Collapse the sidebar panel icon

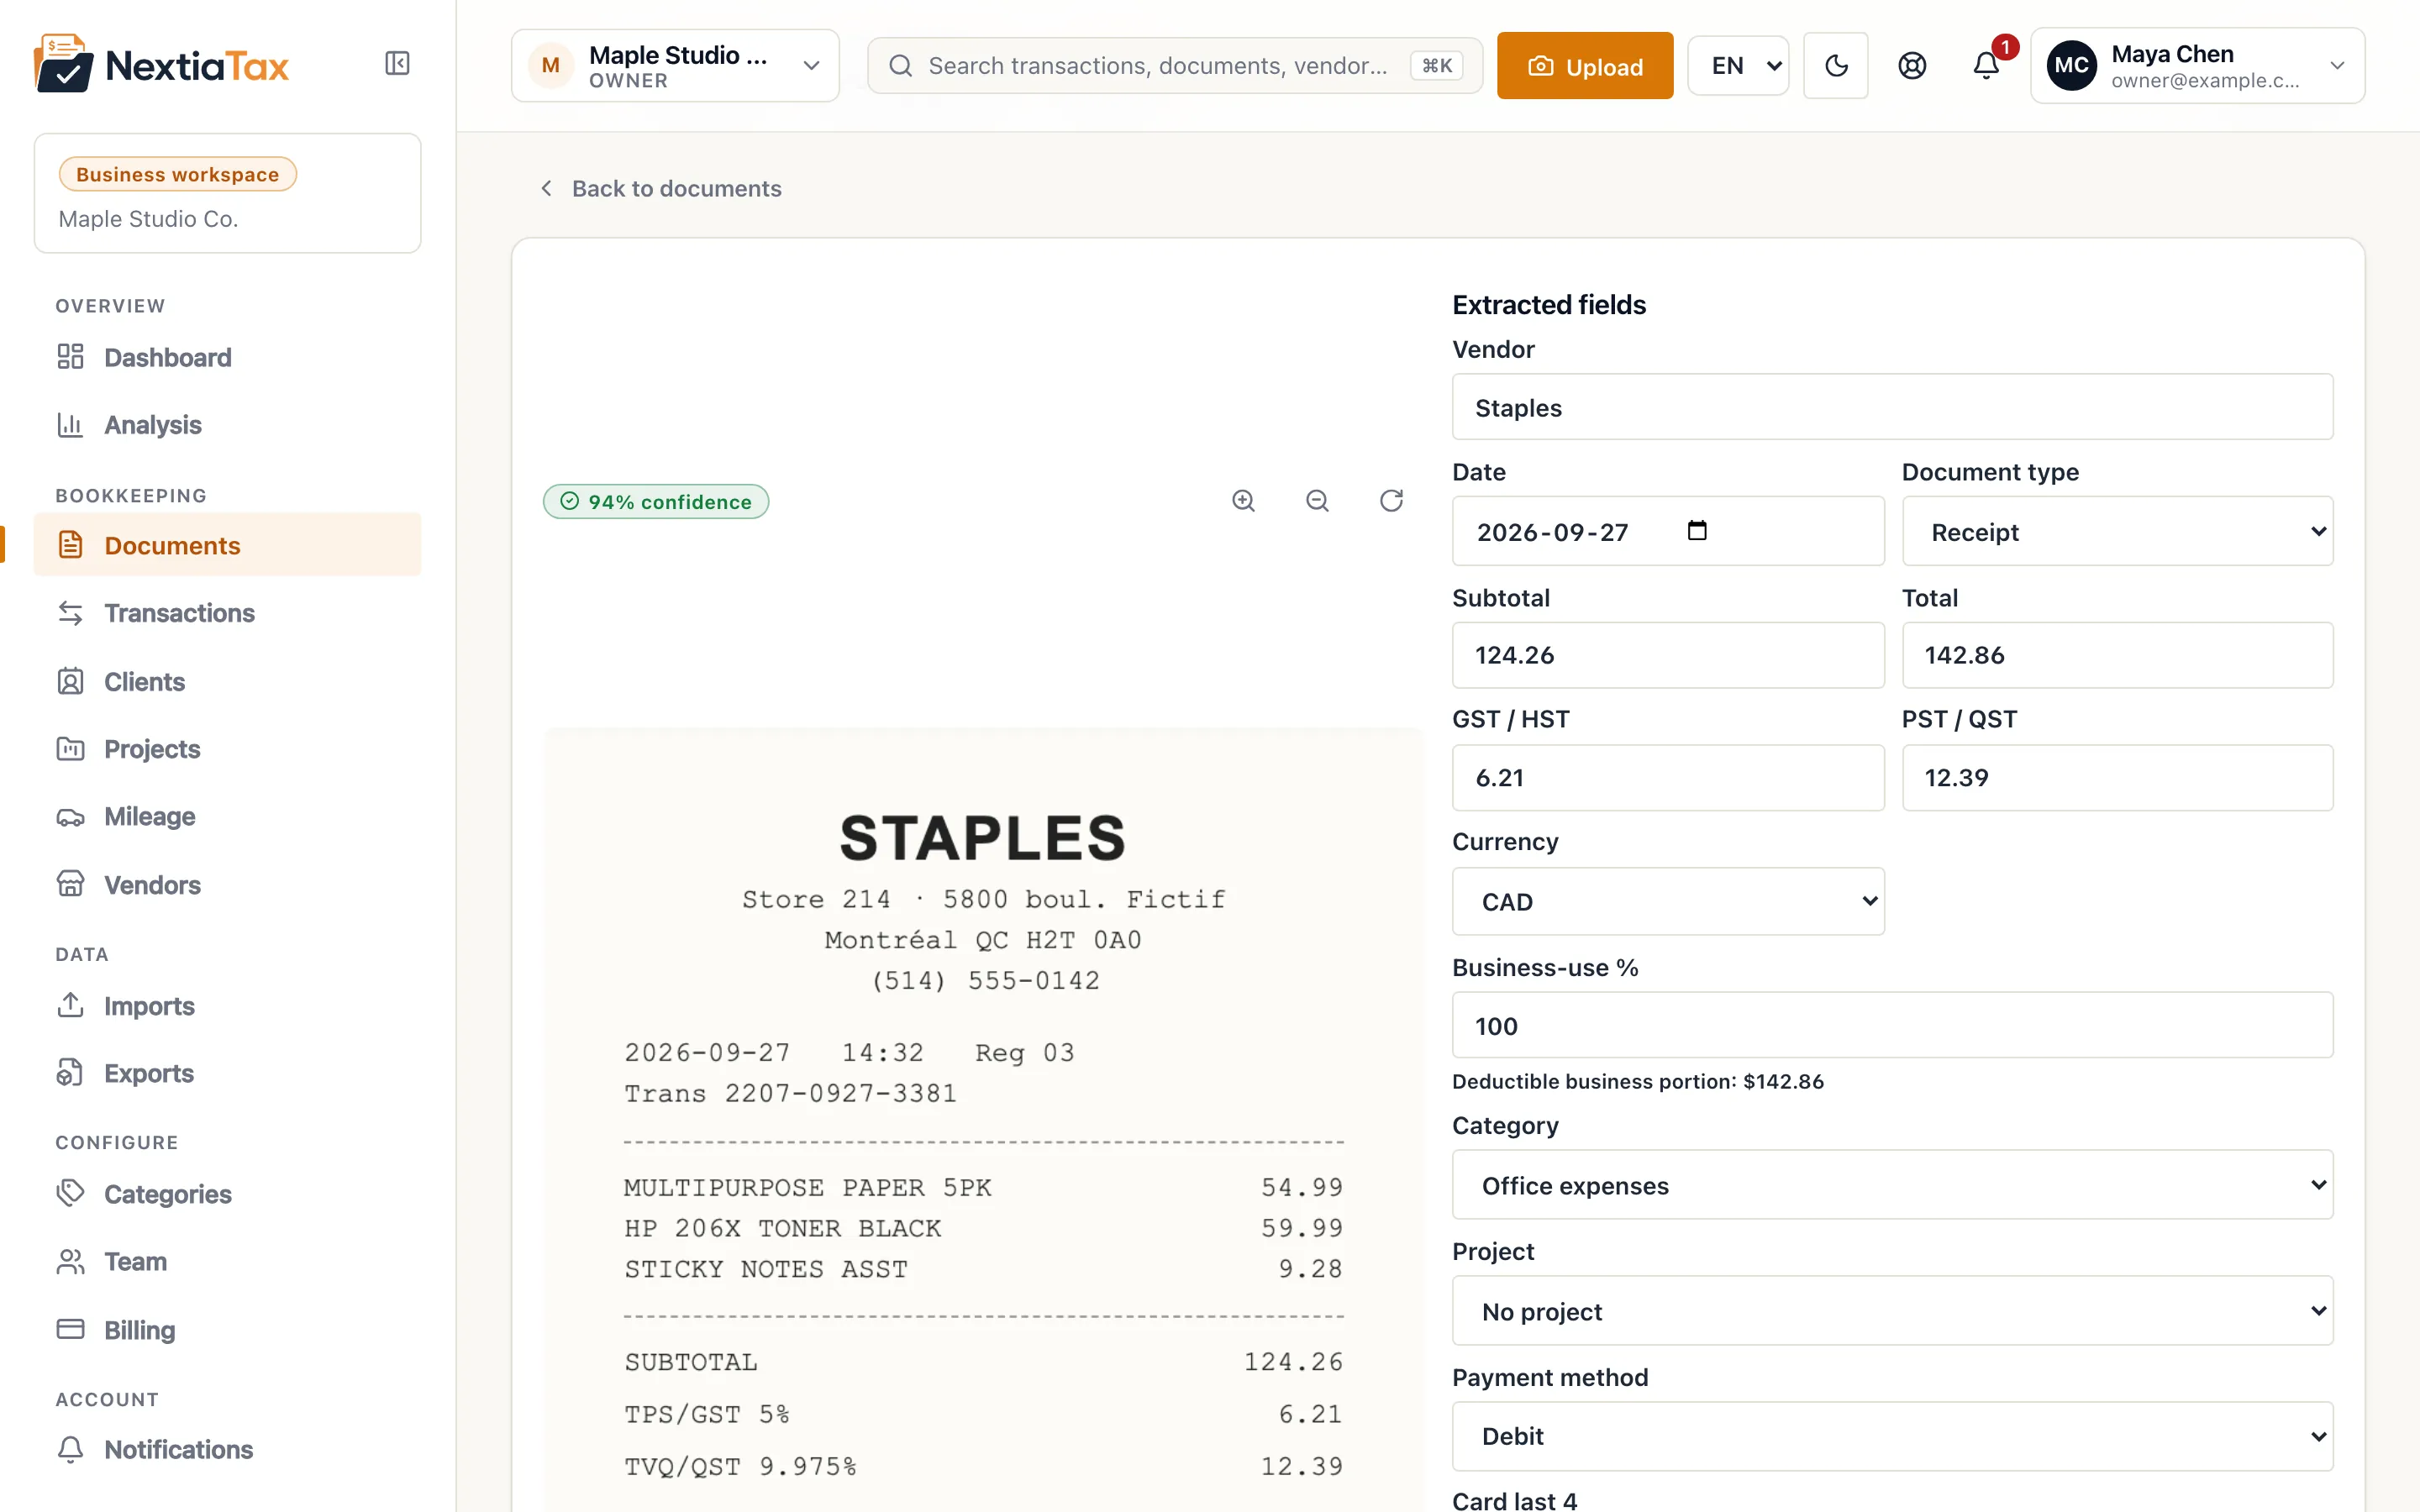click(397, 64)
